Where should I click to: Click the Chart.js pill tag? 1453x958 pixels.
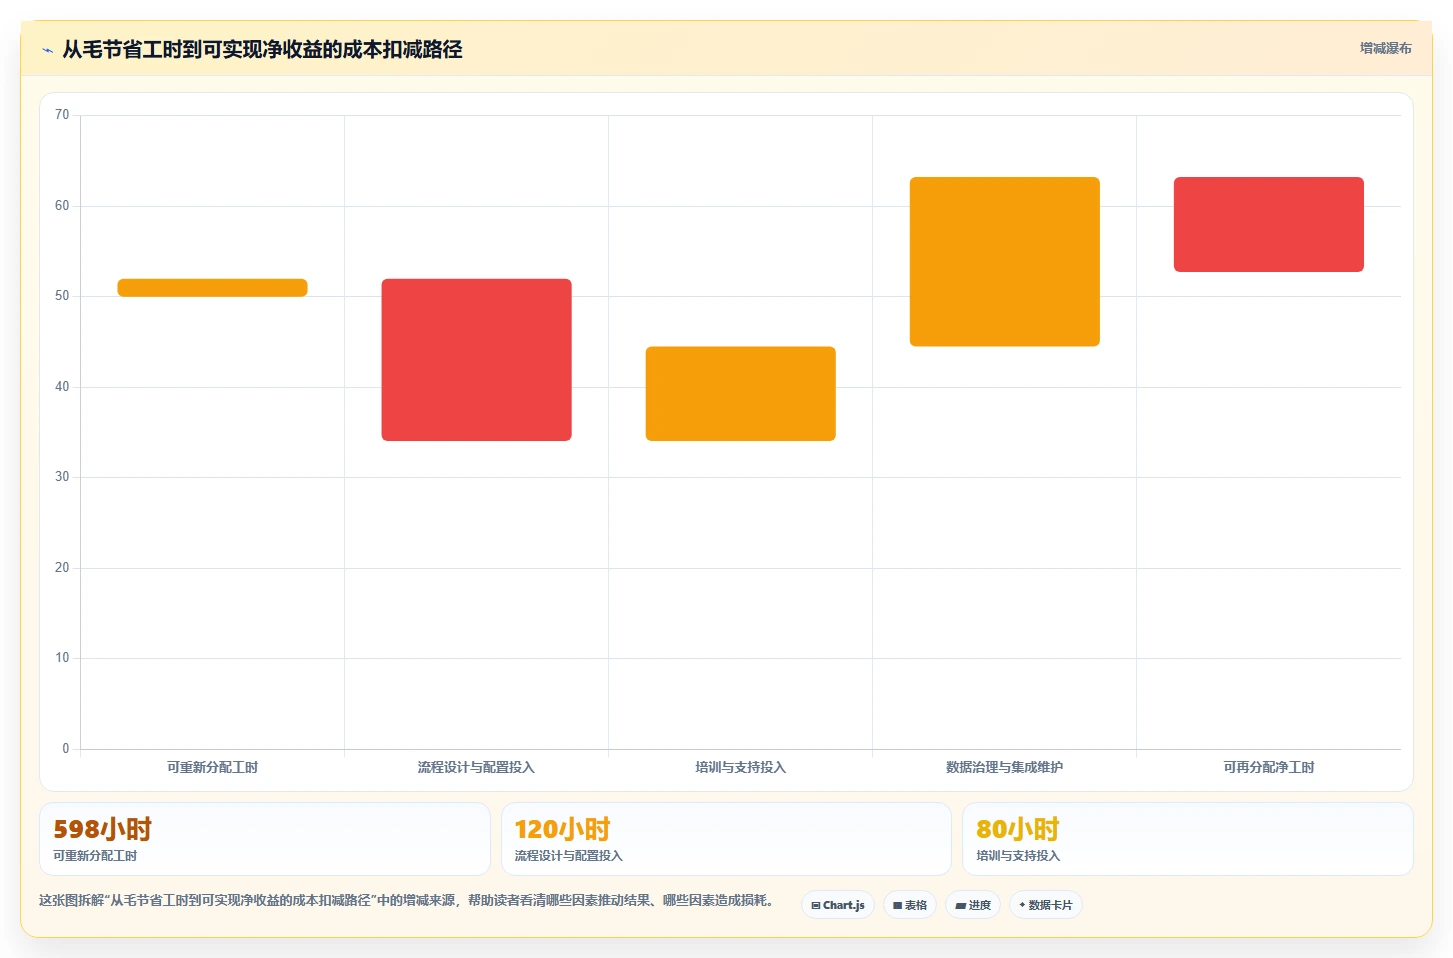pos(838,905)
